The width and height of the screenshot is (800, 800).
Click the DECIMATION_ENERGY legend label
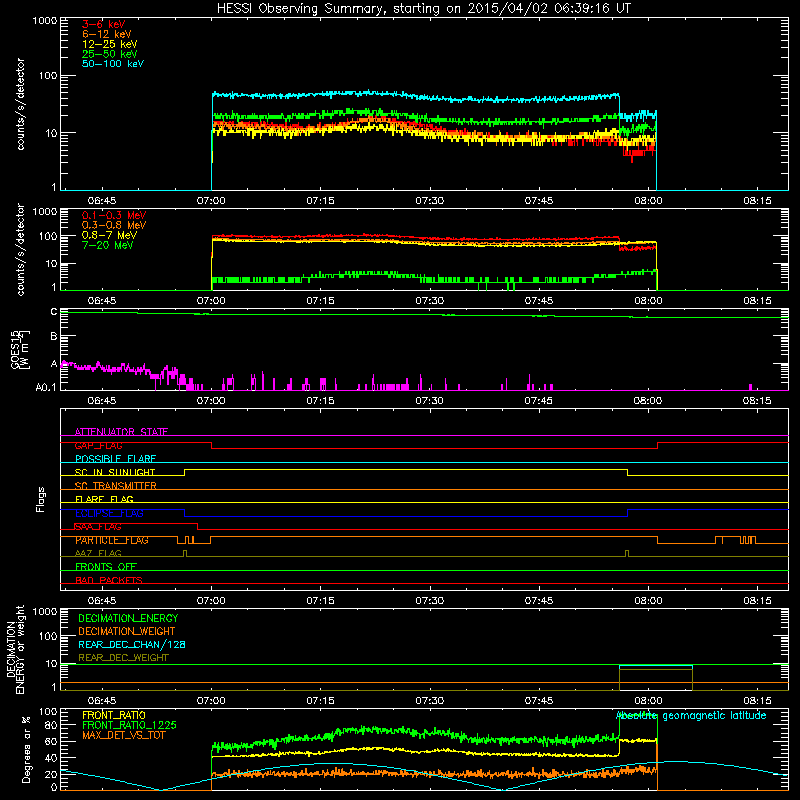(128, 618)
